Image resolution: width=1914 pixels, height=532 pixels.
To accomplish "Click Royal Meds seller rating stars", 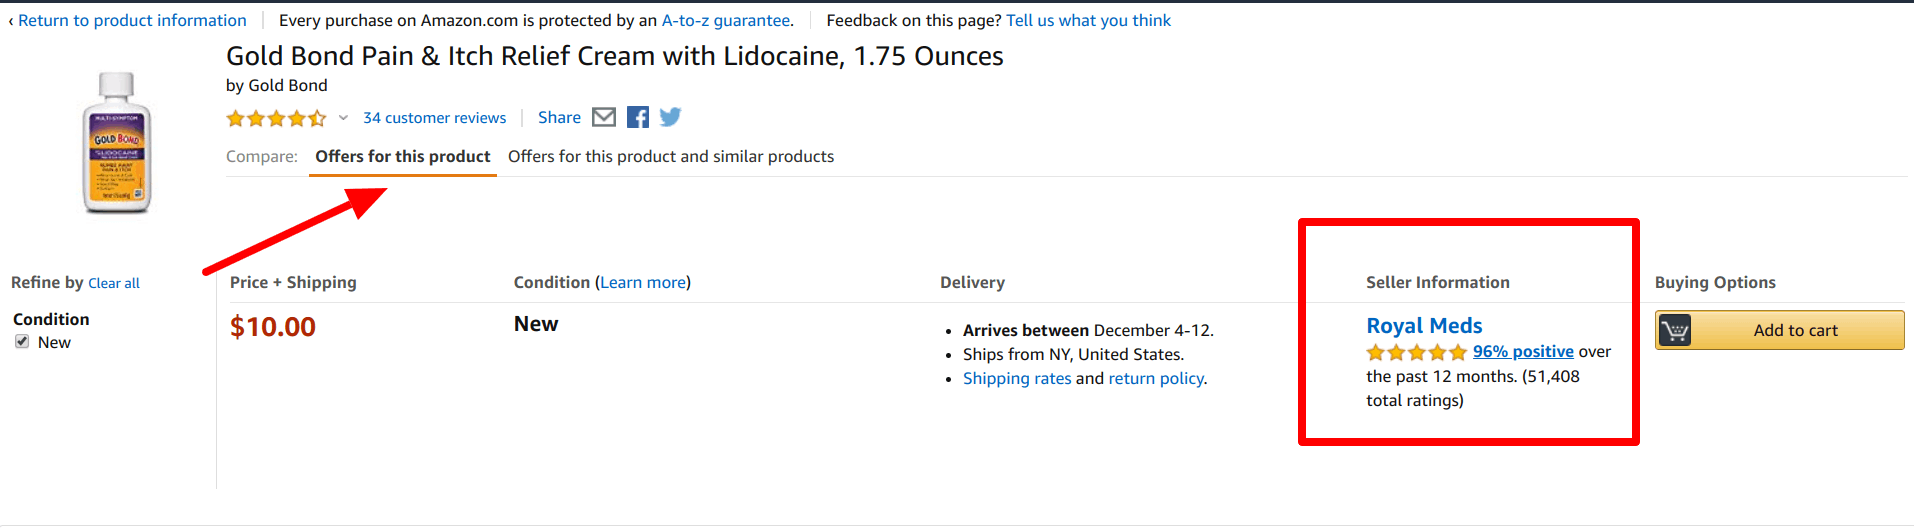I will click(1416, 352).
